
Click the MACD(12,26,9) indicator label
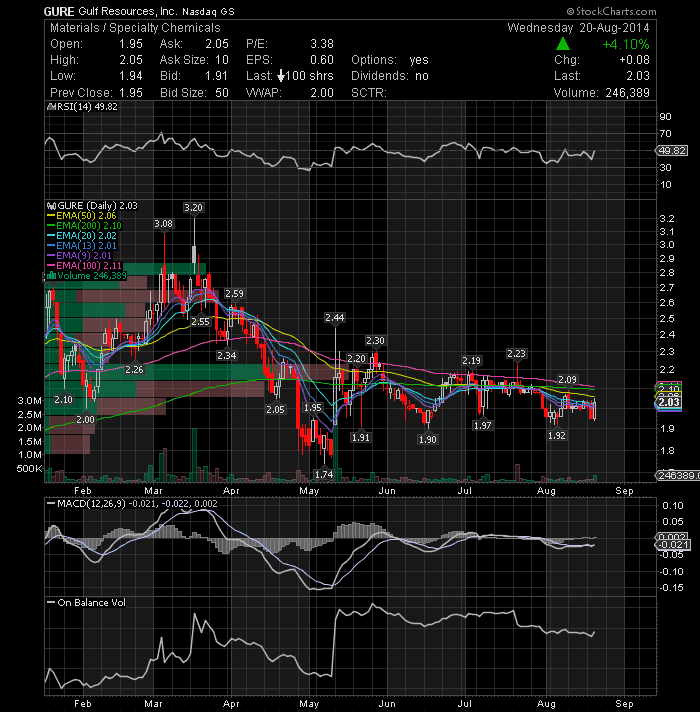coord(92,504)
